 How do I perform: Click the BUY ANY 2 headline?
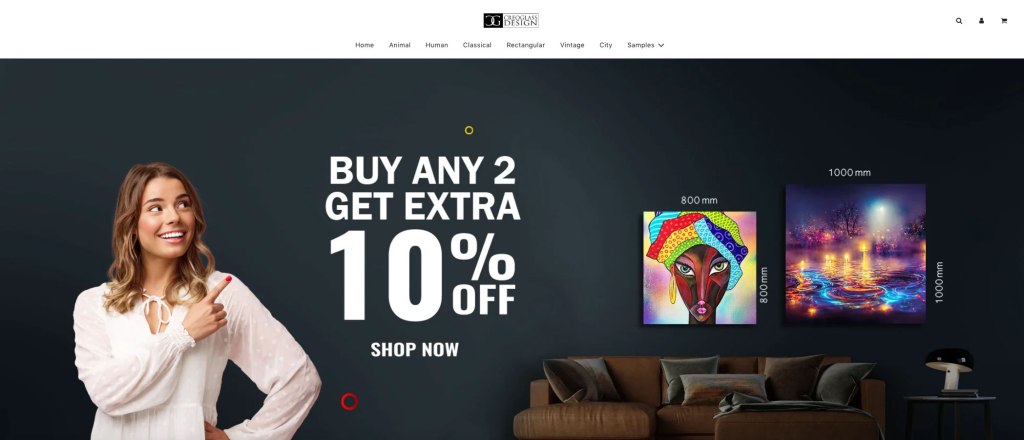pos(423,170)
